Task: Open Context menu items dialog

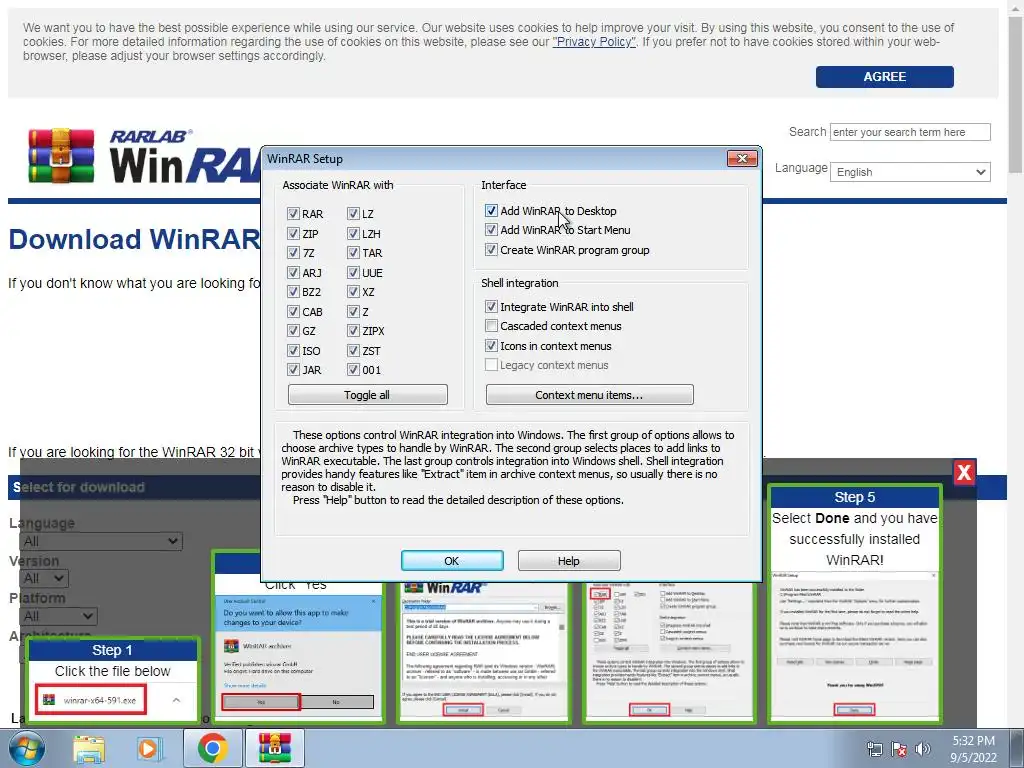Action: (590, 394)
